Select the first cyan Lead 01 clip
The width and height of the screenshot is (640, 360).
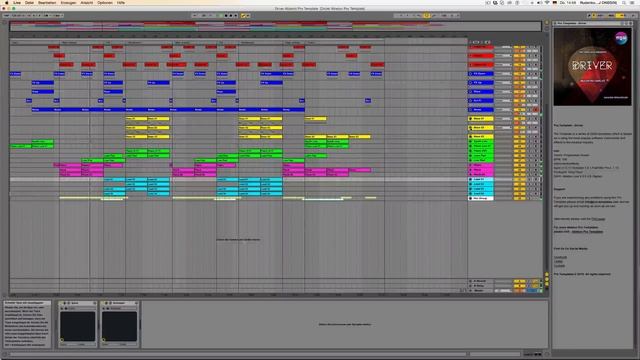(114, 180)
